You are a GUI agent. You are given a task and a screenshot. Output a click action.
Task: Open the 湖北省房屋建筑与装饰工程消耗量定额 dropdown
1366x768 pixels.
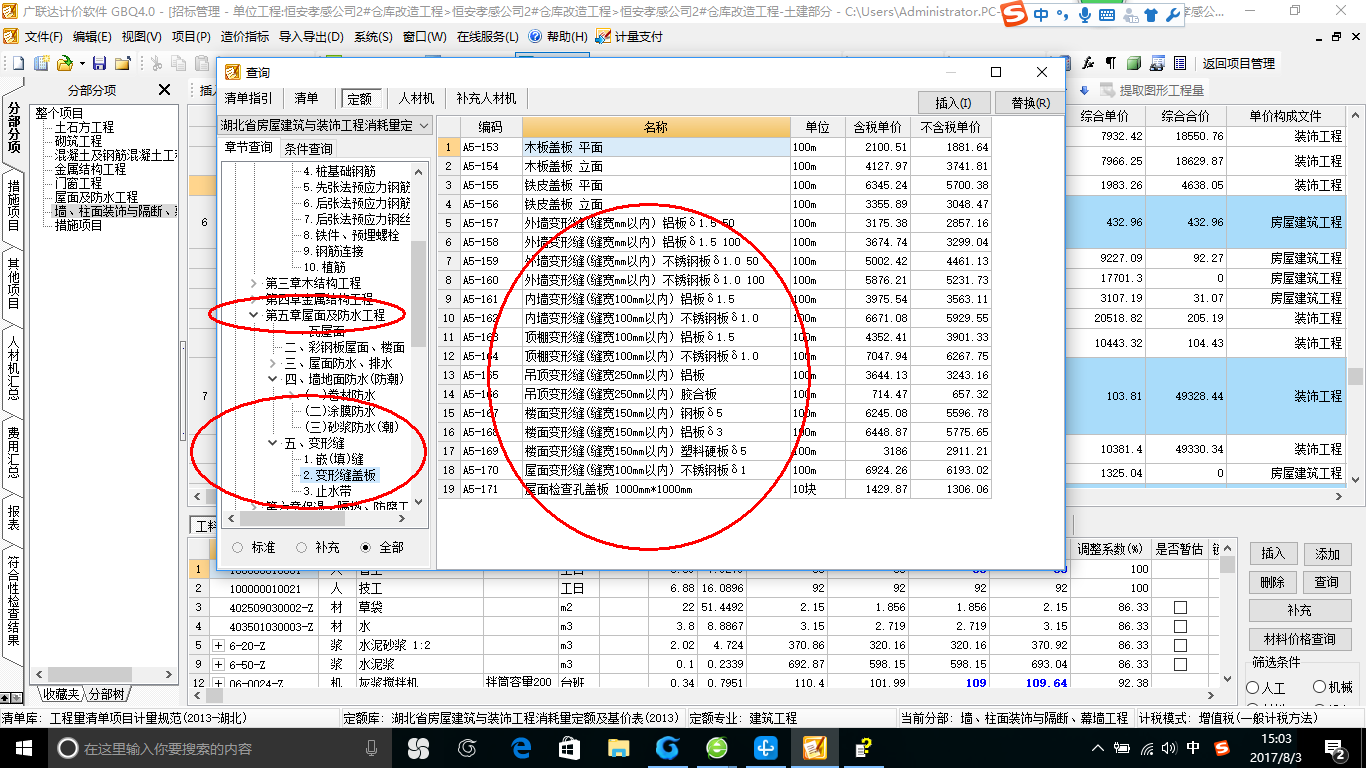coord(424,126)
